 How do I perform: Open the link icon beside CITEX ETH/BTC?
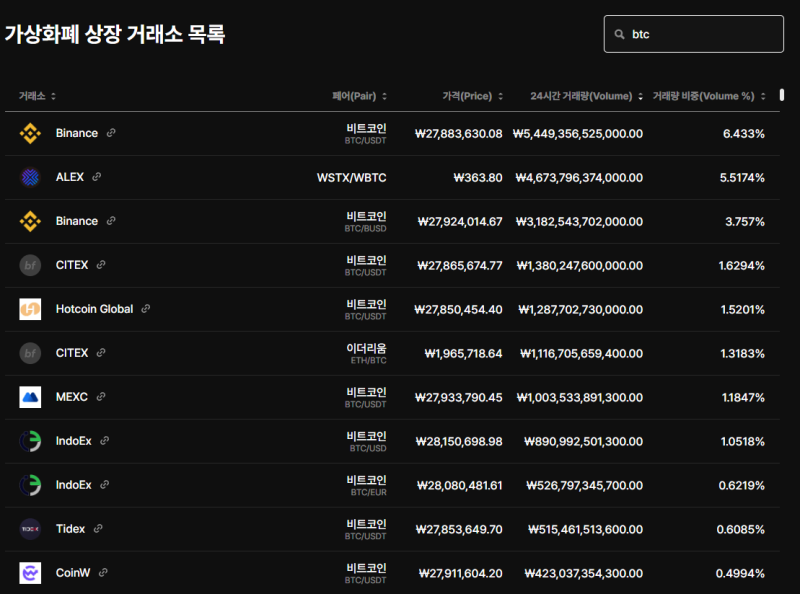(x=101, y=352)
